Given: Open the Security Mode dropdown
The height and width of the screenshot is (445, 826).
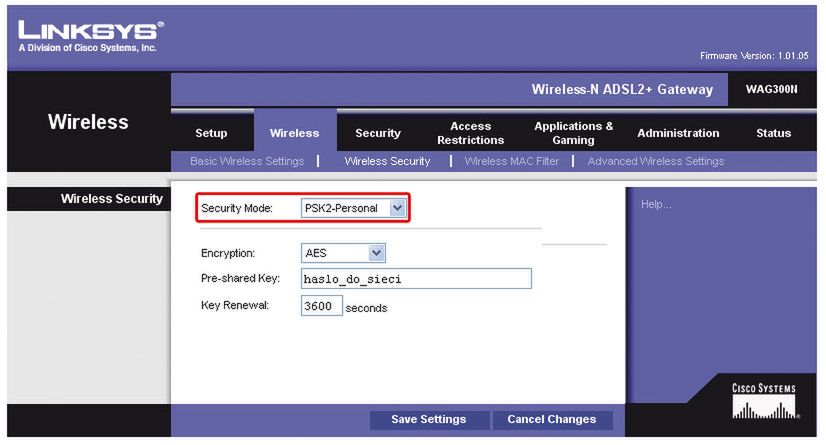Looking at the screenshot, I should tap(354, 208).
